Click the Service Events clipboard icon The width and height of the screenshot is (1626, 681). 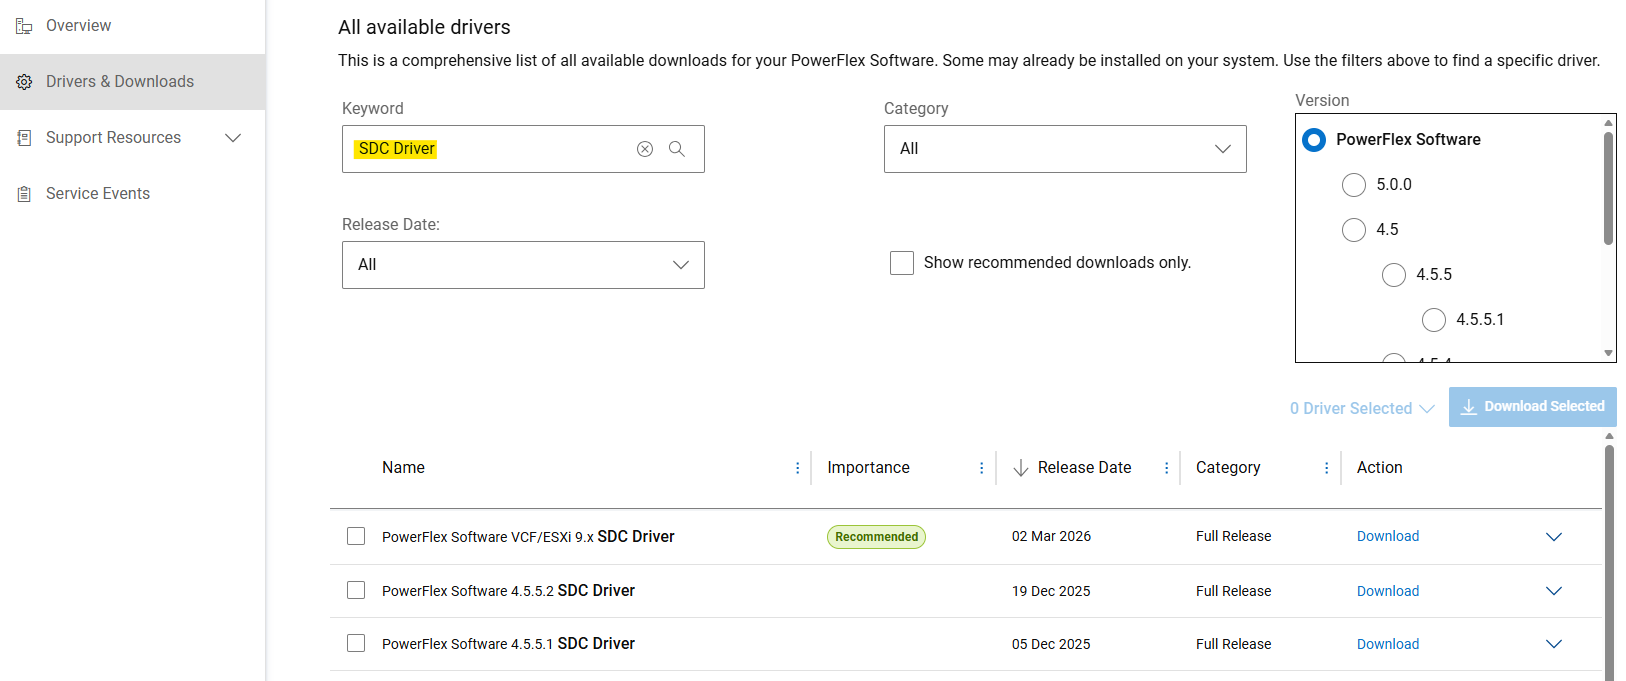click(24, 194)
